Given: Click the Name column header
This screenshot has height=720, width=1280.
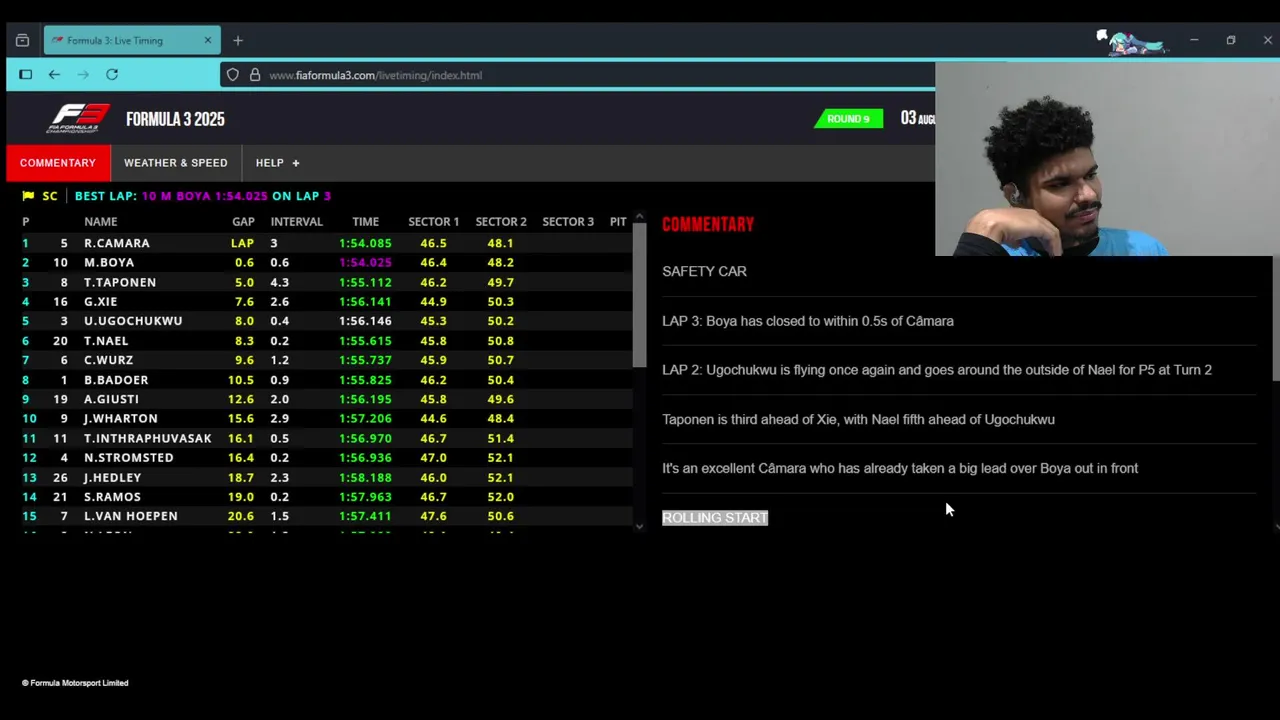Looking at the screenshot, I should click(x=101, y=222).
